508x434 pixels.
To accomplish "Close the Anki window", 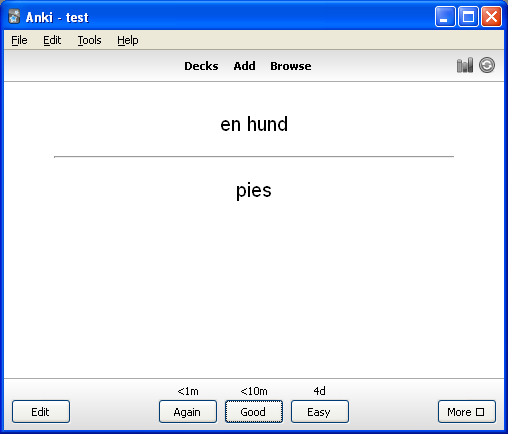I will coord(491,16).
